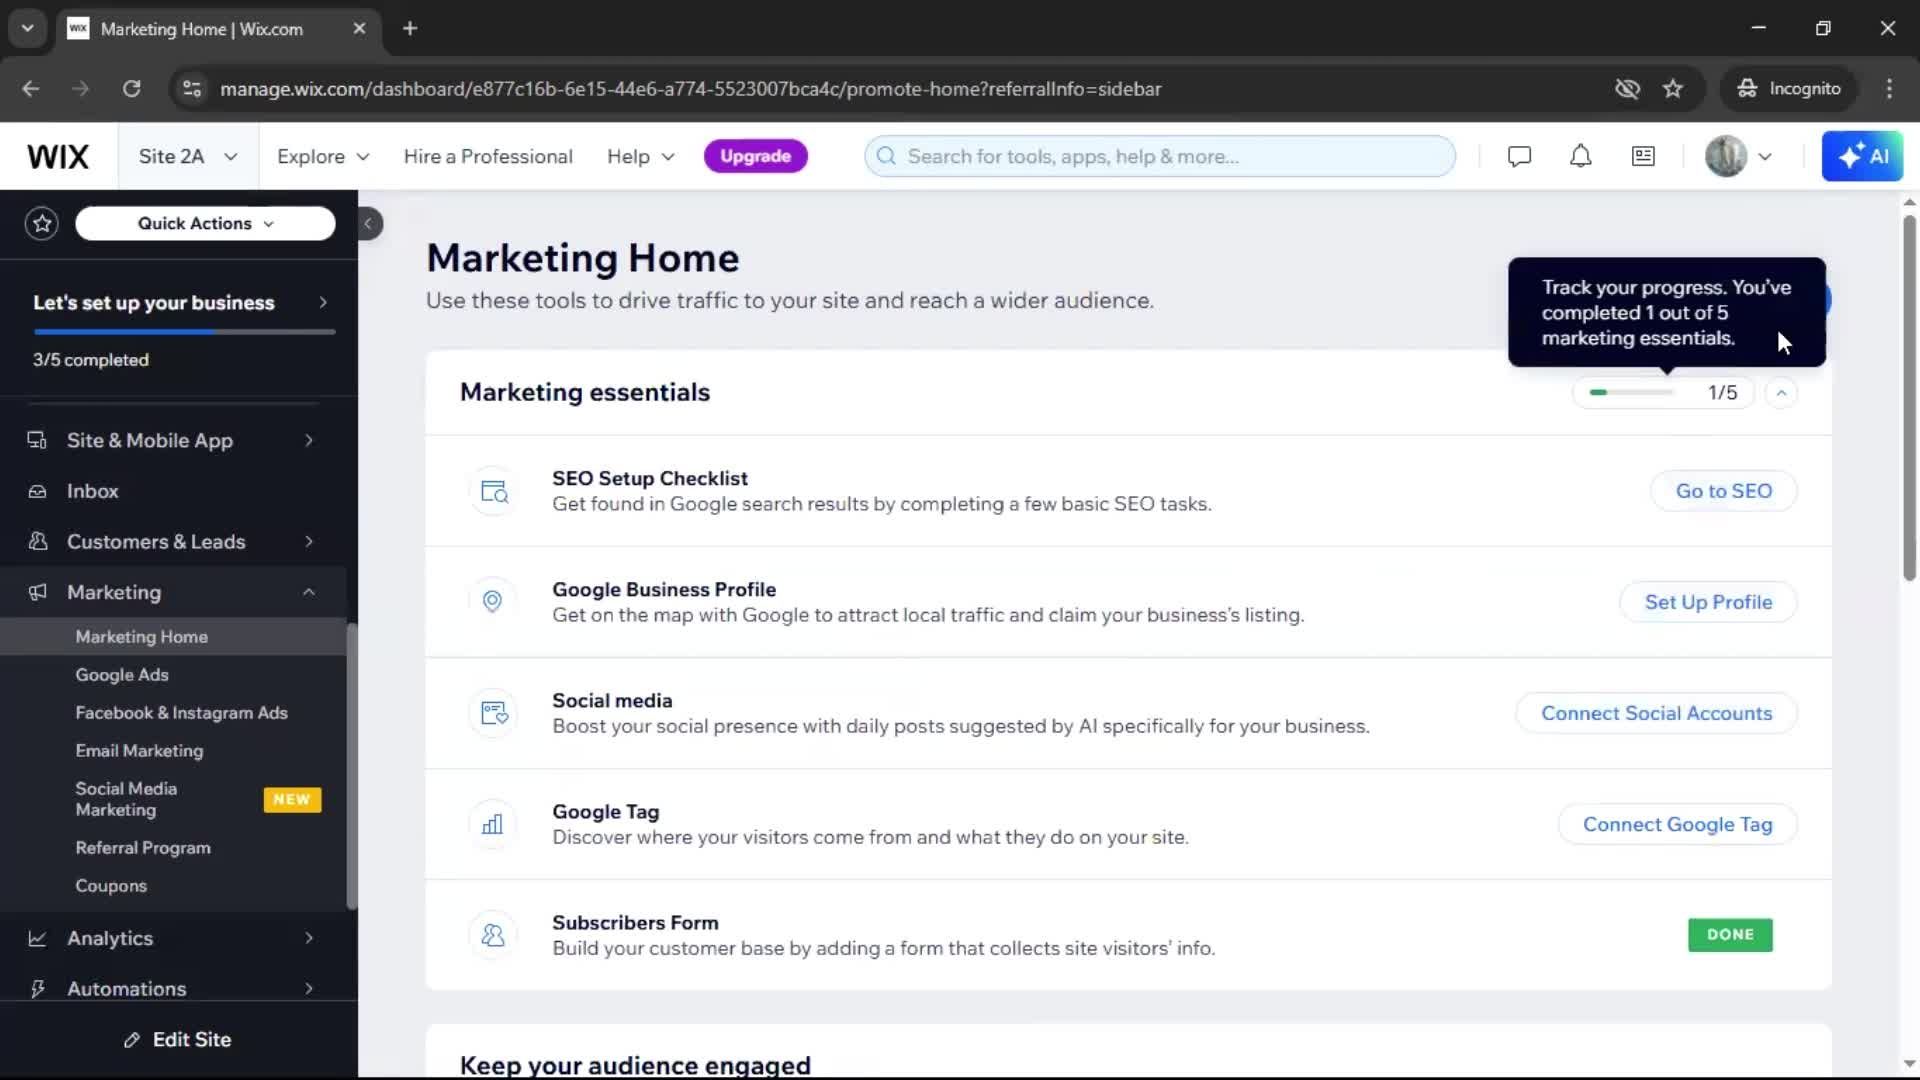The width and height of the screenshot is (1920, 1080).
Task: Click the 1/5 marketing progress bar
Action: click(1664, 393)
